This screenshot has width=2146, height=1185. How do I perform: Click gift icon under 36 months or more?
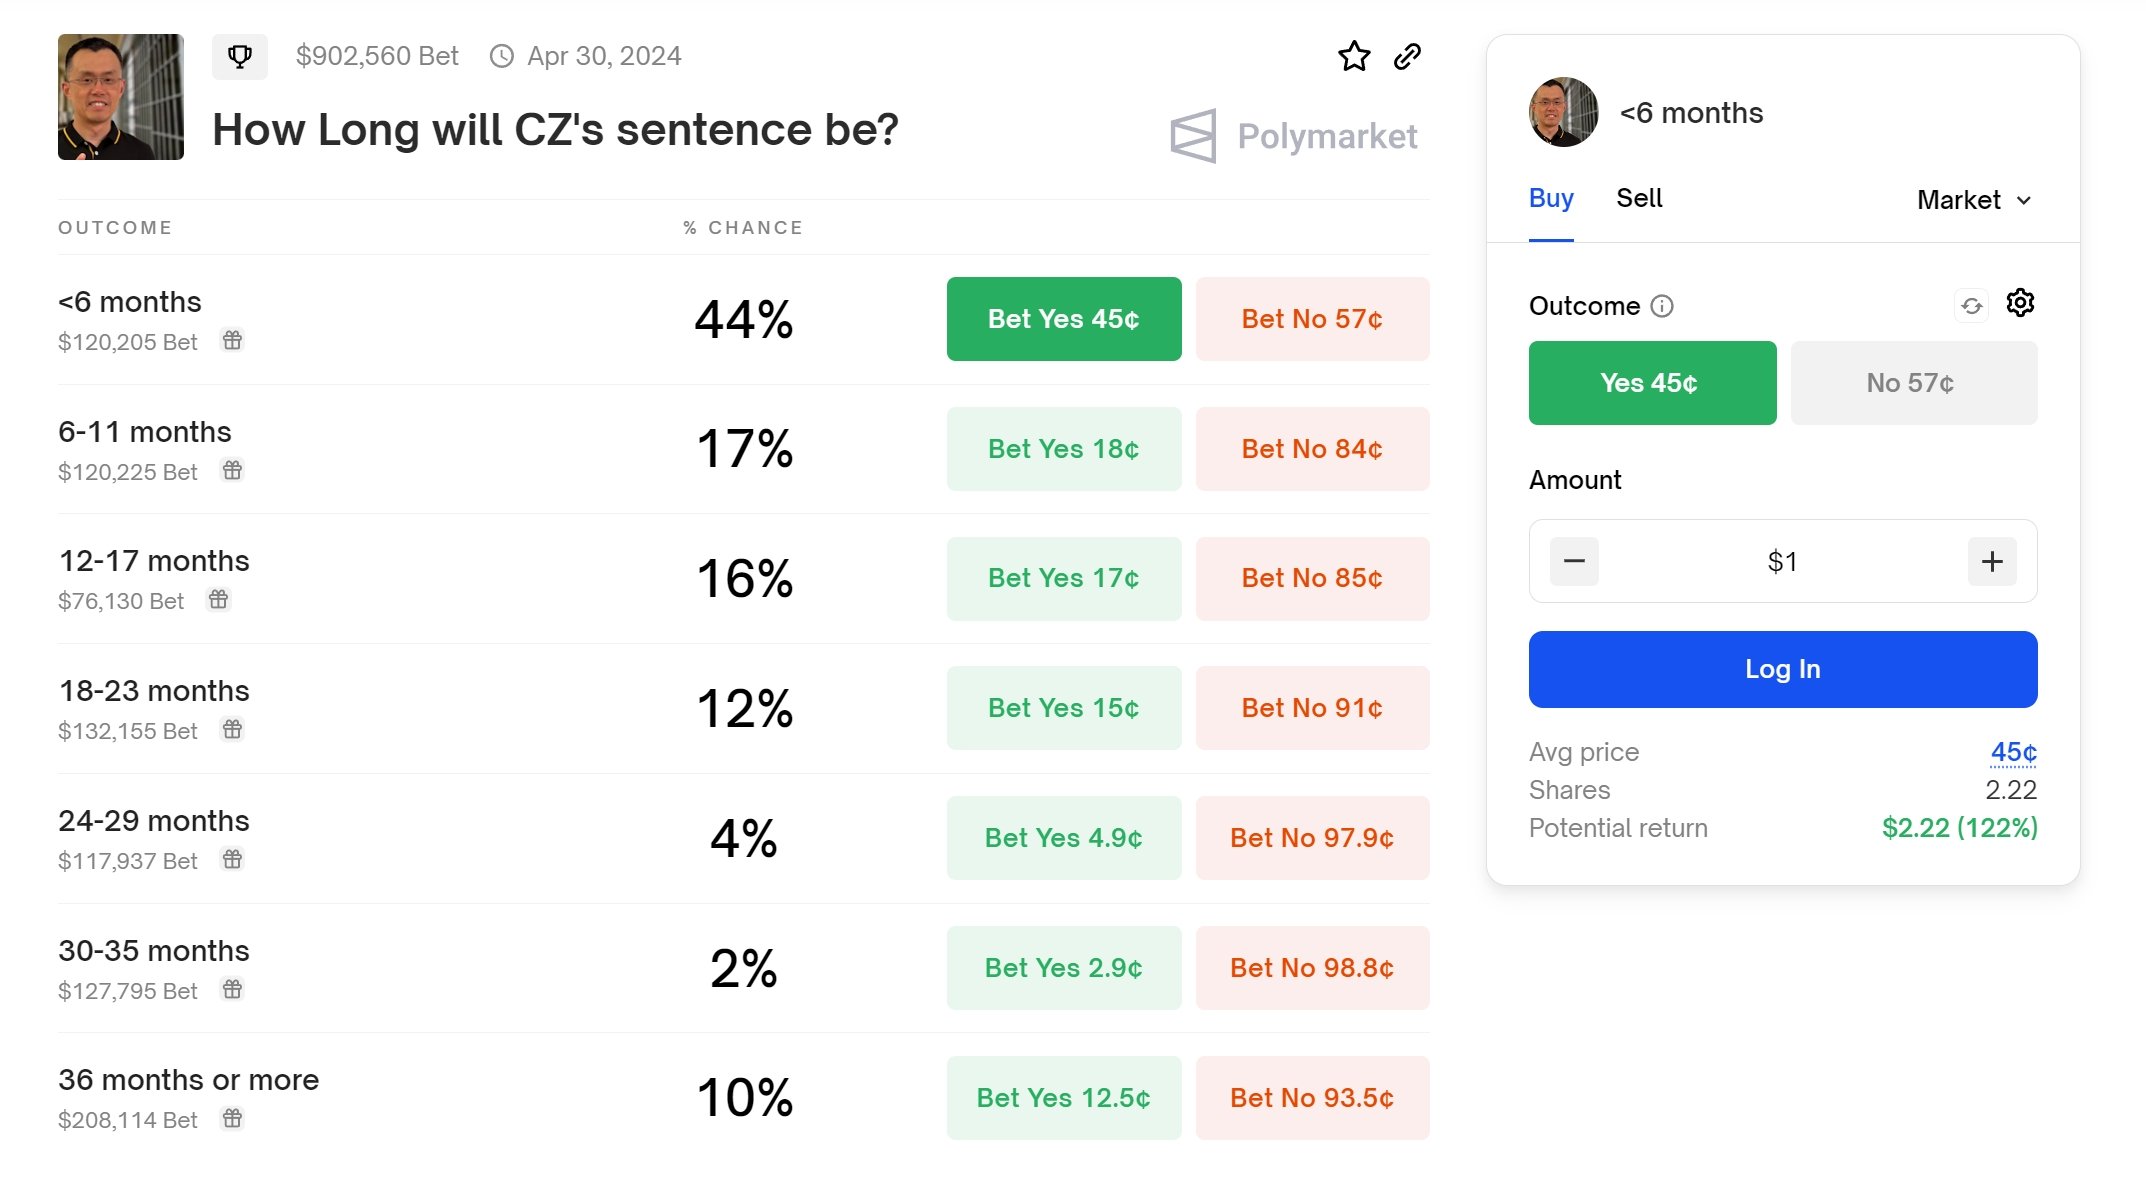(232, 1118)
